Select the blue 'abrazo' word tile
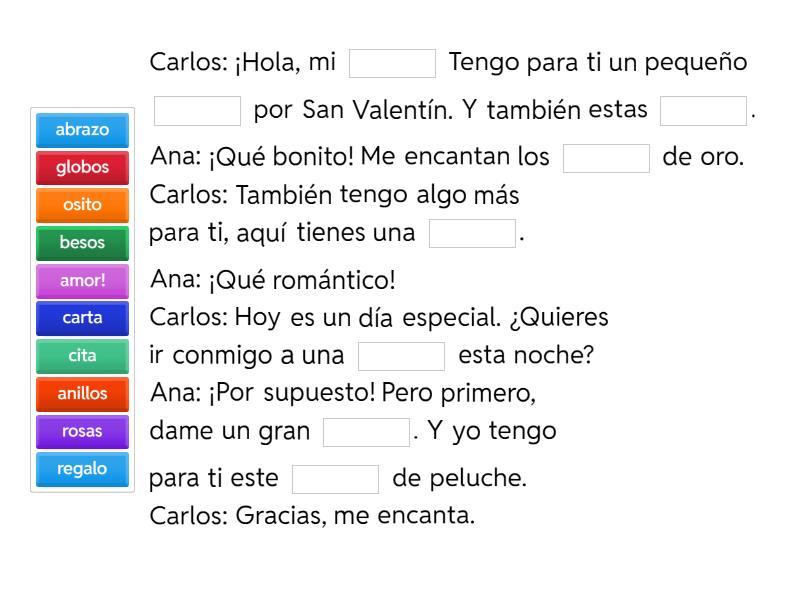 82,130
